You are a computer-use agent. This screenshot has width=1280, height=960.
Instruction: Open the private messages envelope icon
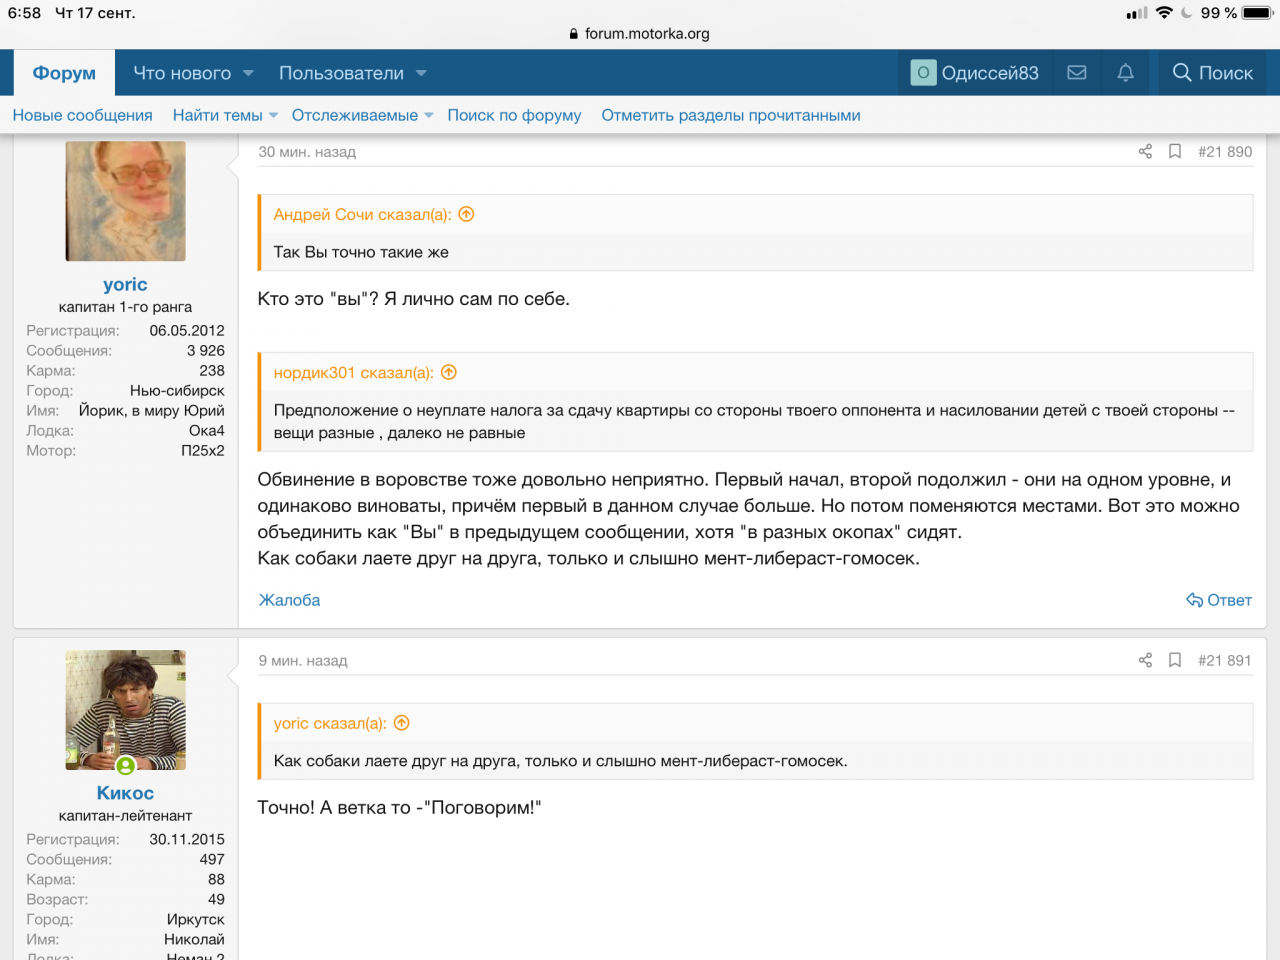coord(1077,73)
